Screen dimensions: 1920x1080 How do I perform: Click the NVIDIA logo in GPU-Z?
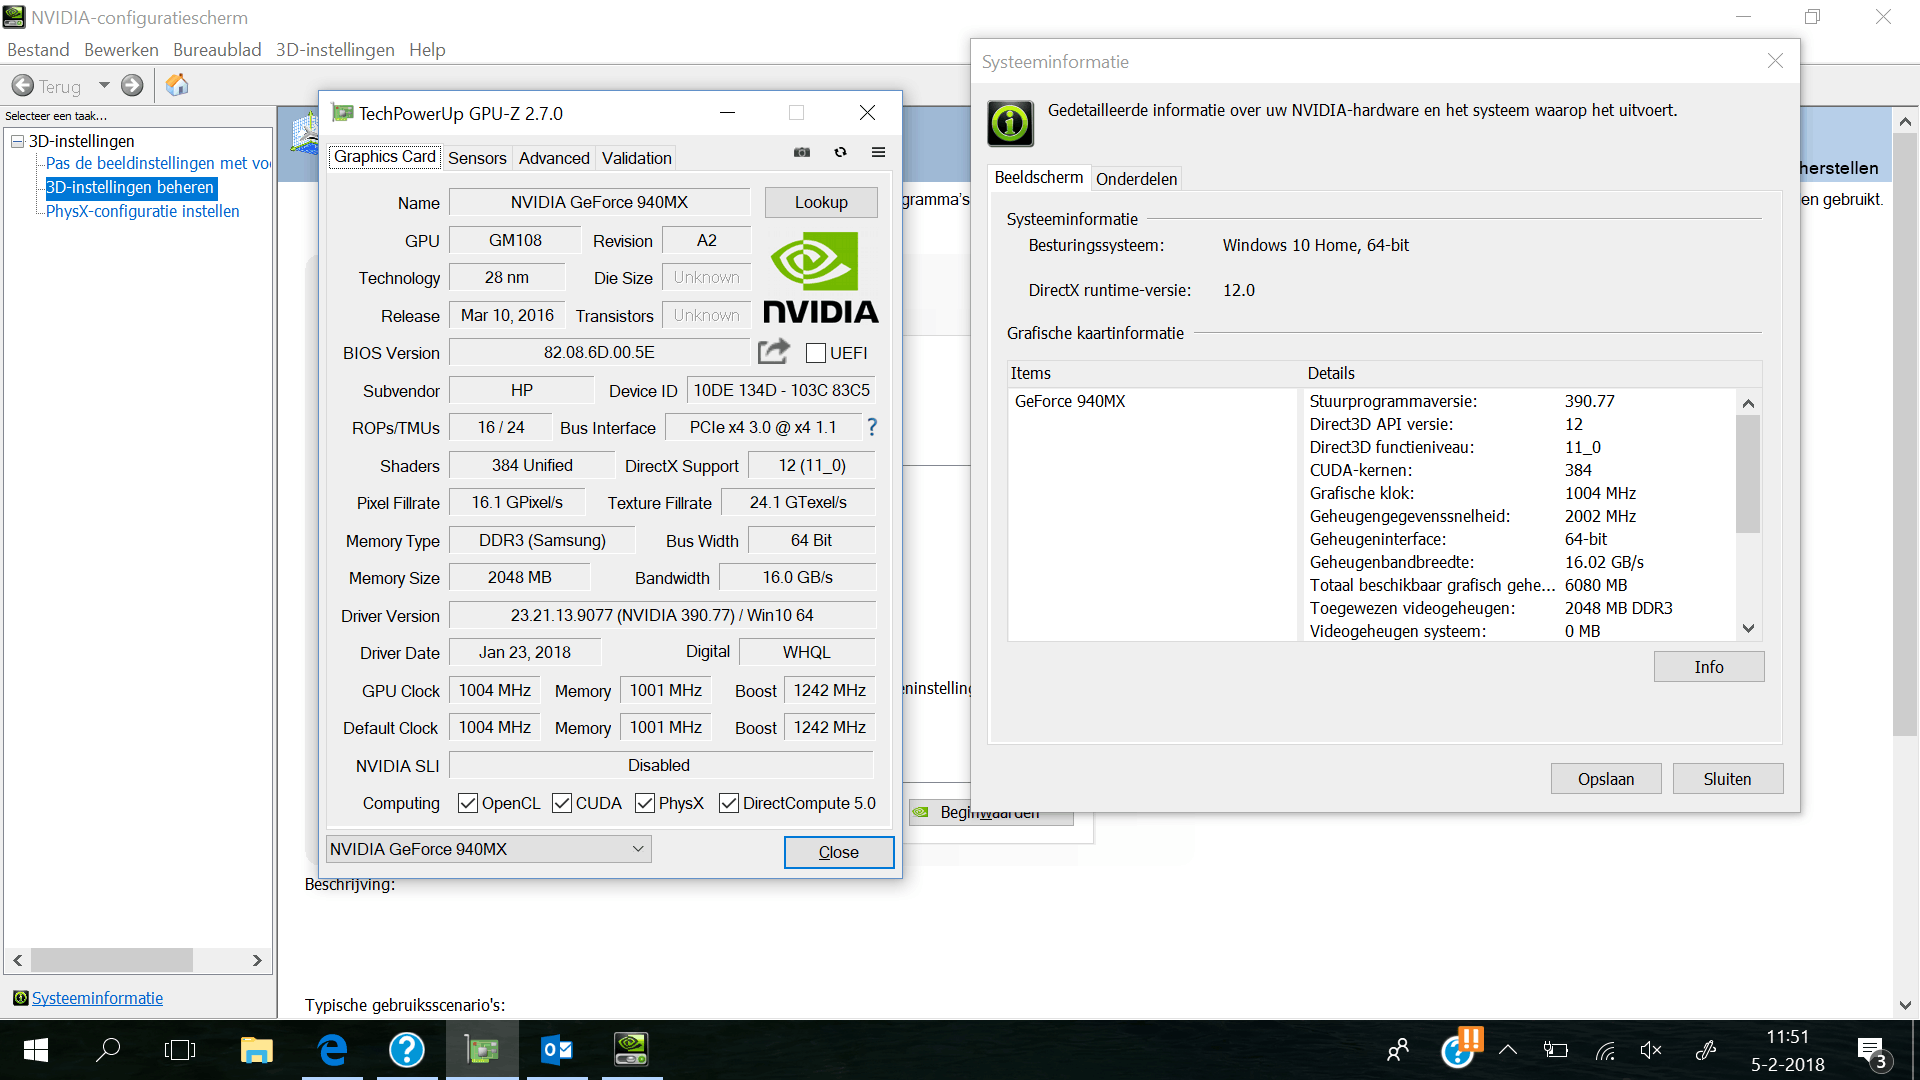(820, 278)
